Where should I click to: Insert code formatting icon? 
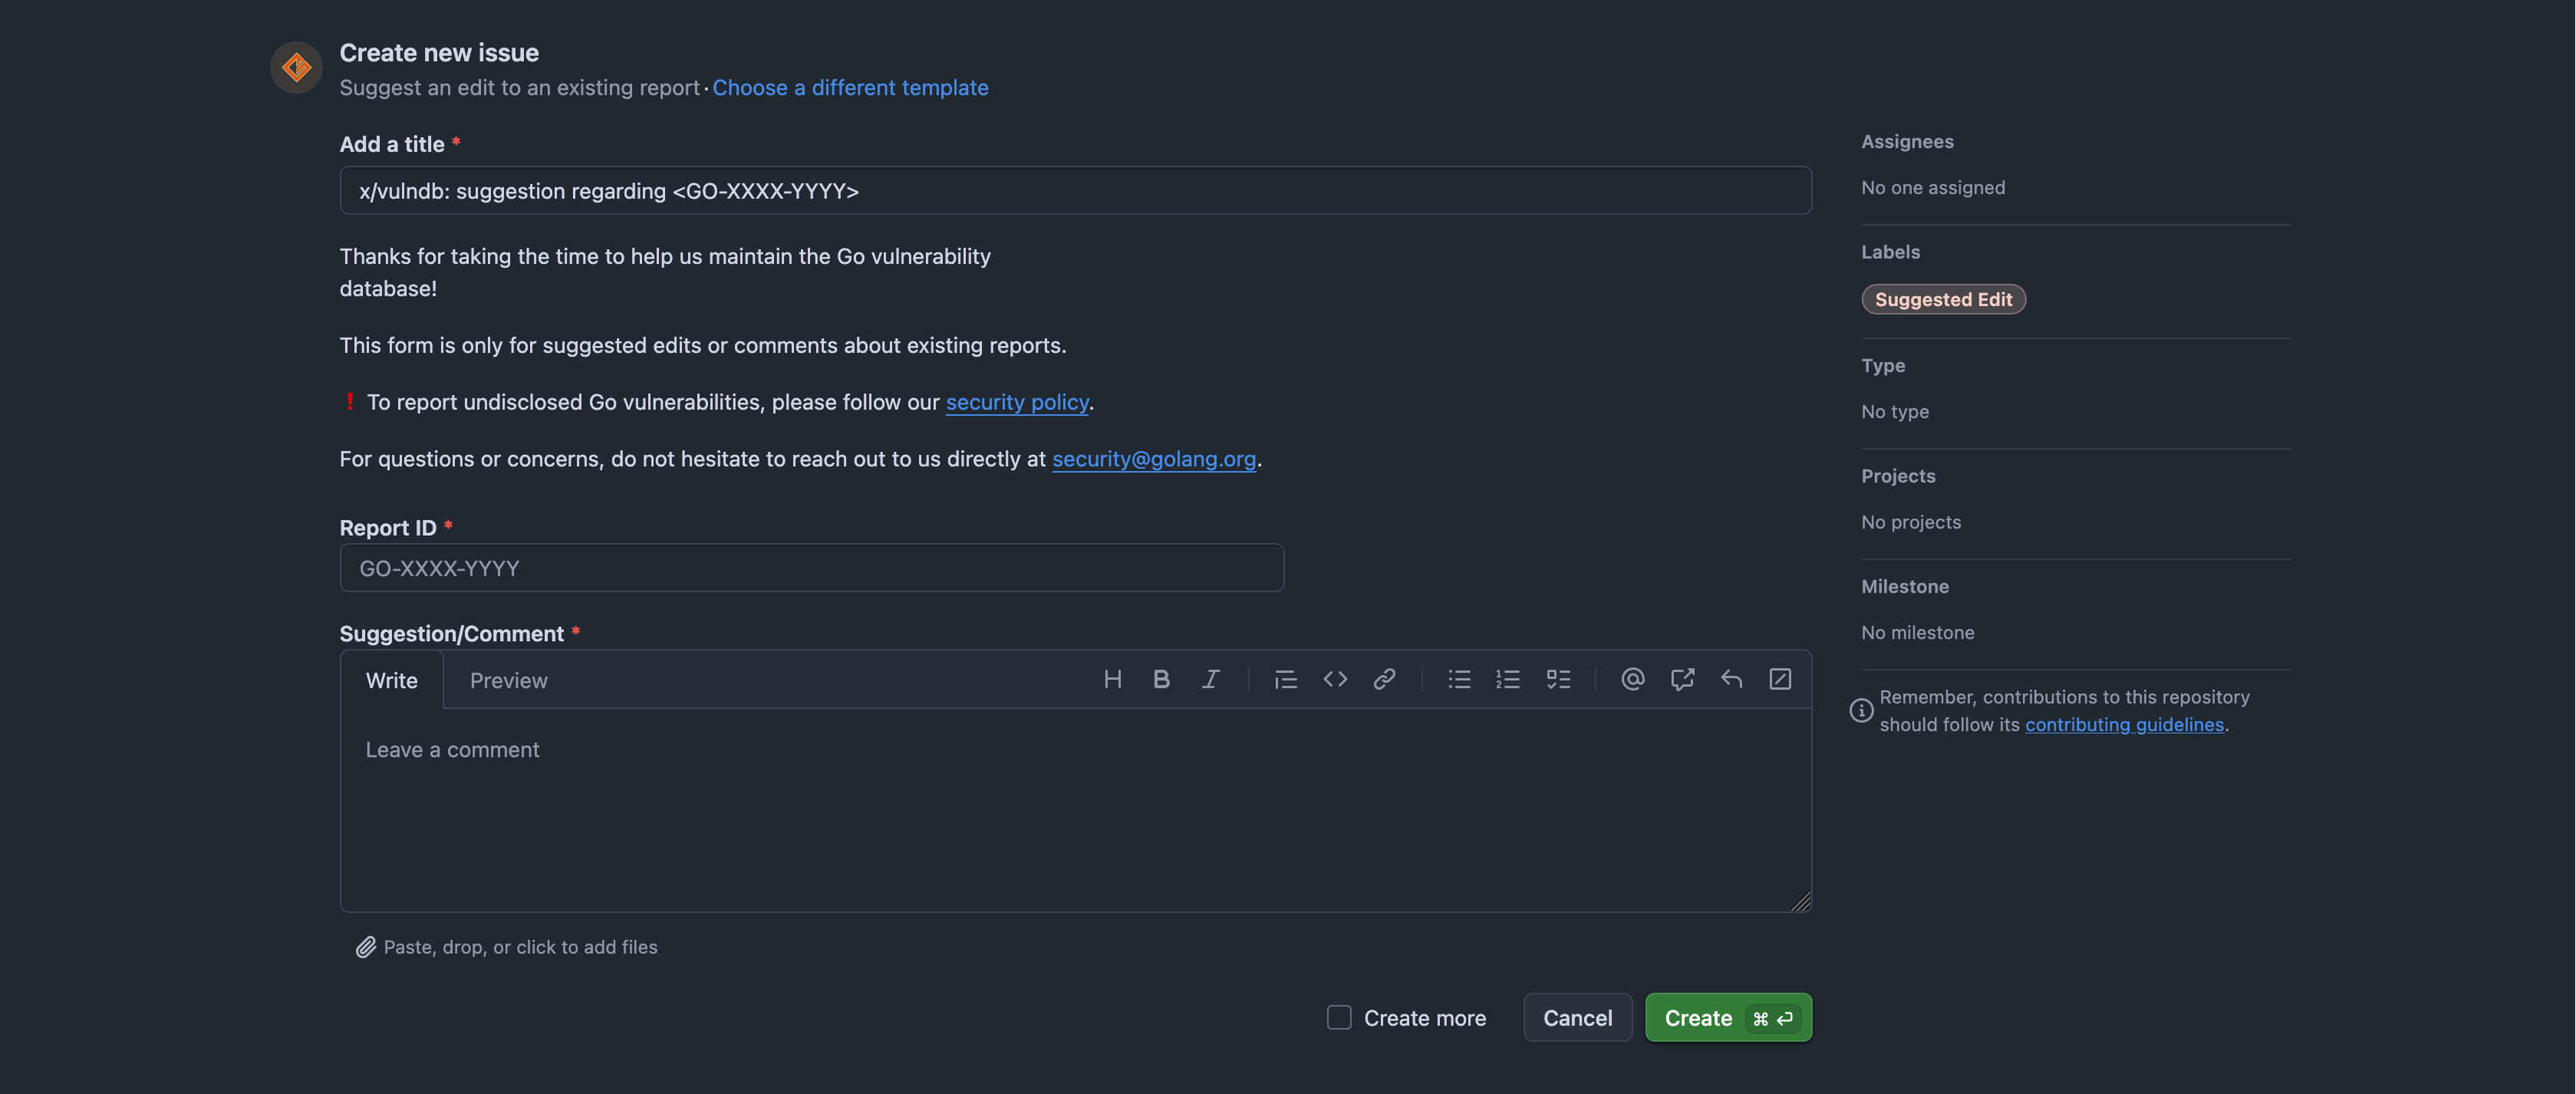pos(1335,679)
